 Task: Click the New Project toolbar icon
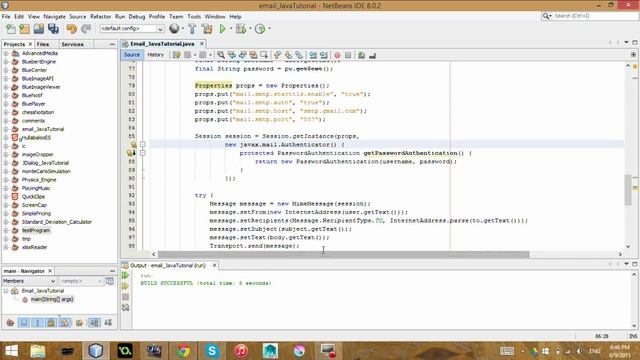tap(24, 29)
